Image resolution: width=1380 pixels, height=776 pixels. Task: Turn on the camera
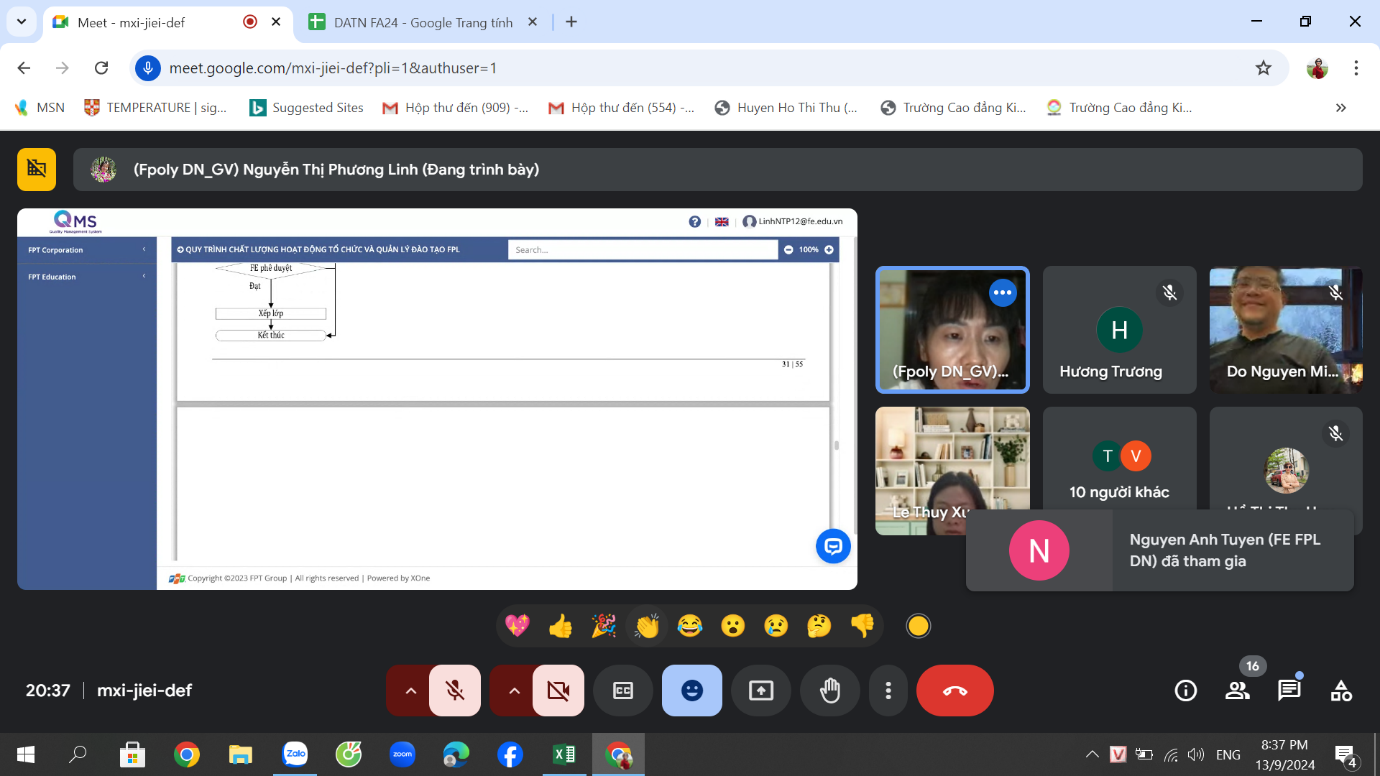point(558,691)
